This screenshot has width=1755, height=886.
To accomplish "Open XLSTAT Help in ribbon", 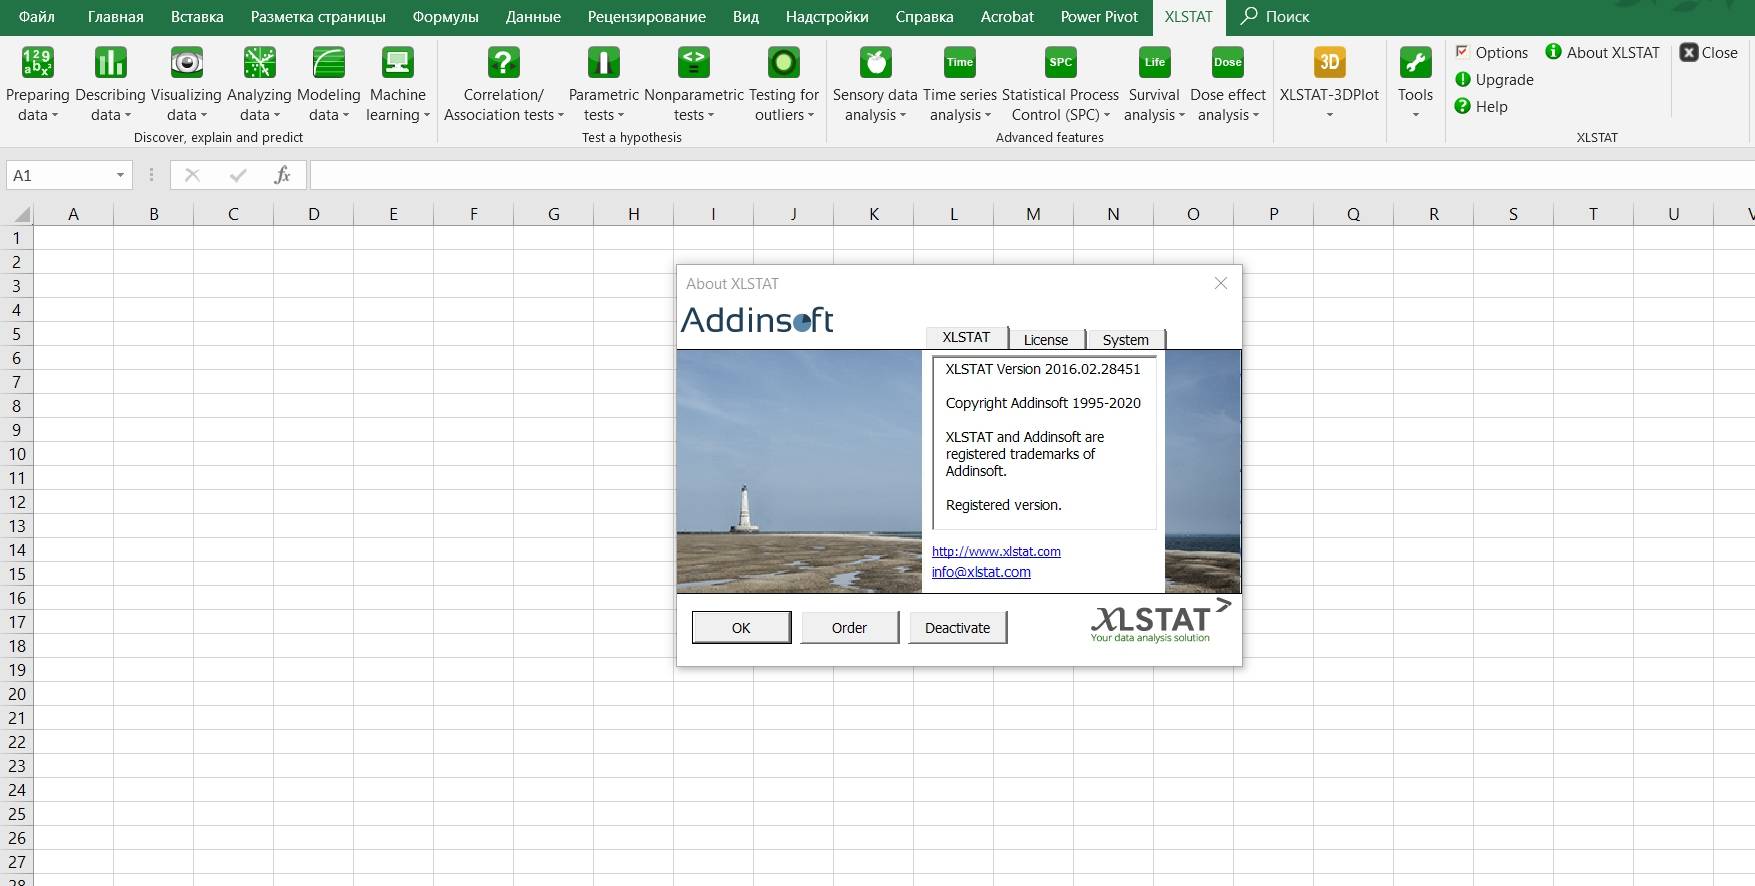I will (x=1481, y=106).
